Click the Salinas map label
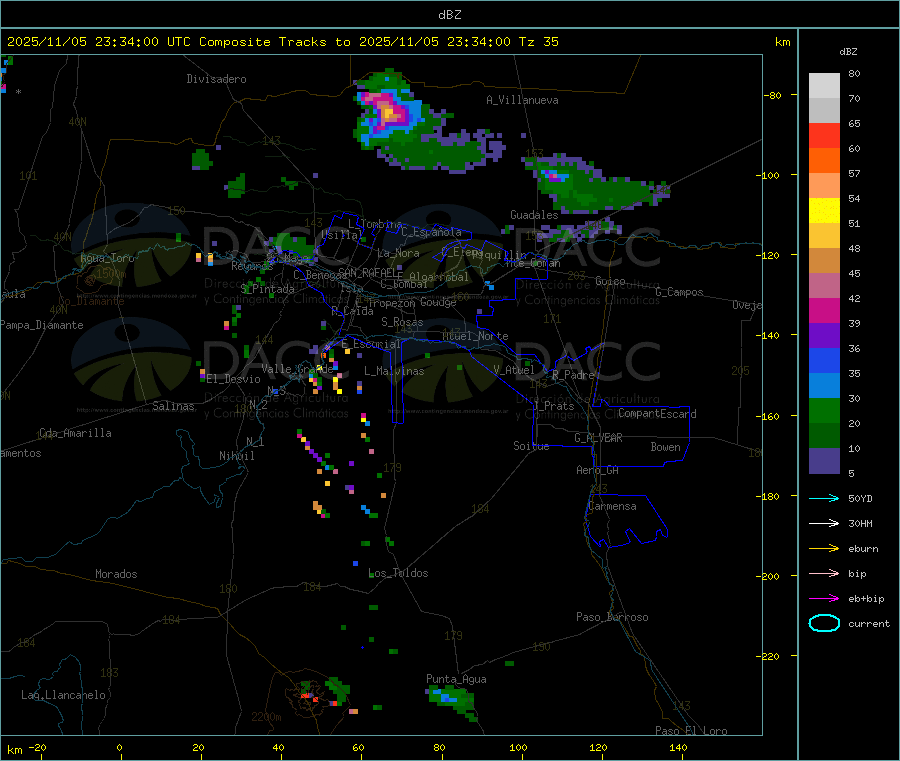 [x=173, y=406]
